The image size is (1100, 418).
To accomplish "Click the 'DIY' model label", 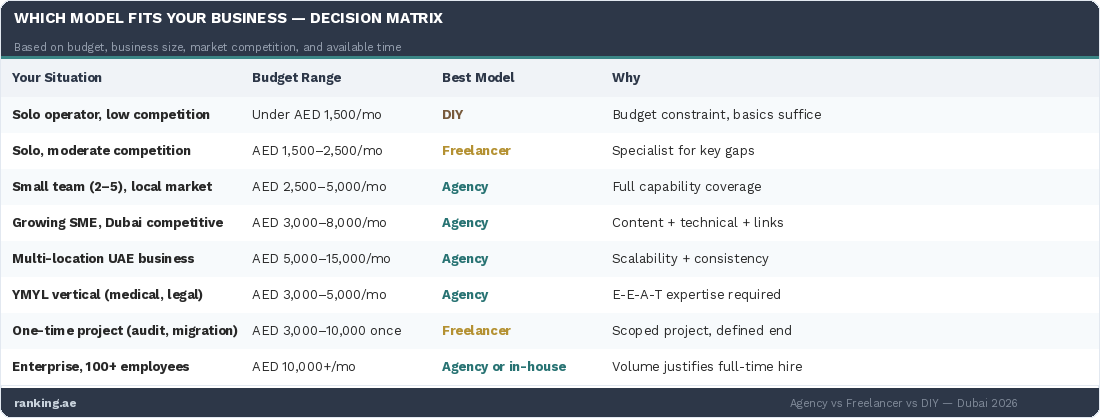I will tap(453, 115).
